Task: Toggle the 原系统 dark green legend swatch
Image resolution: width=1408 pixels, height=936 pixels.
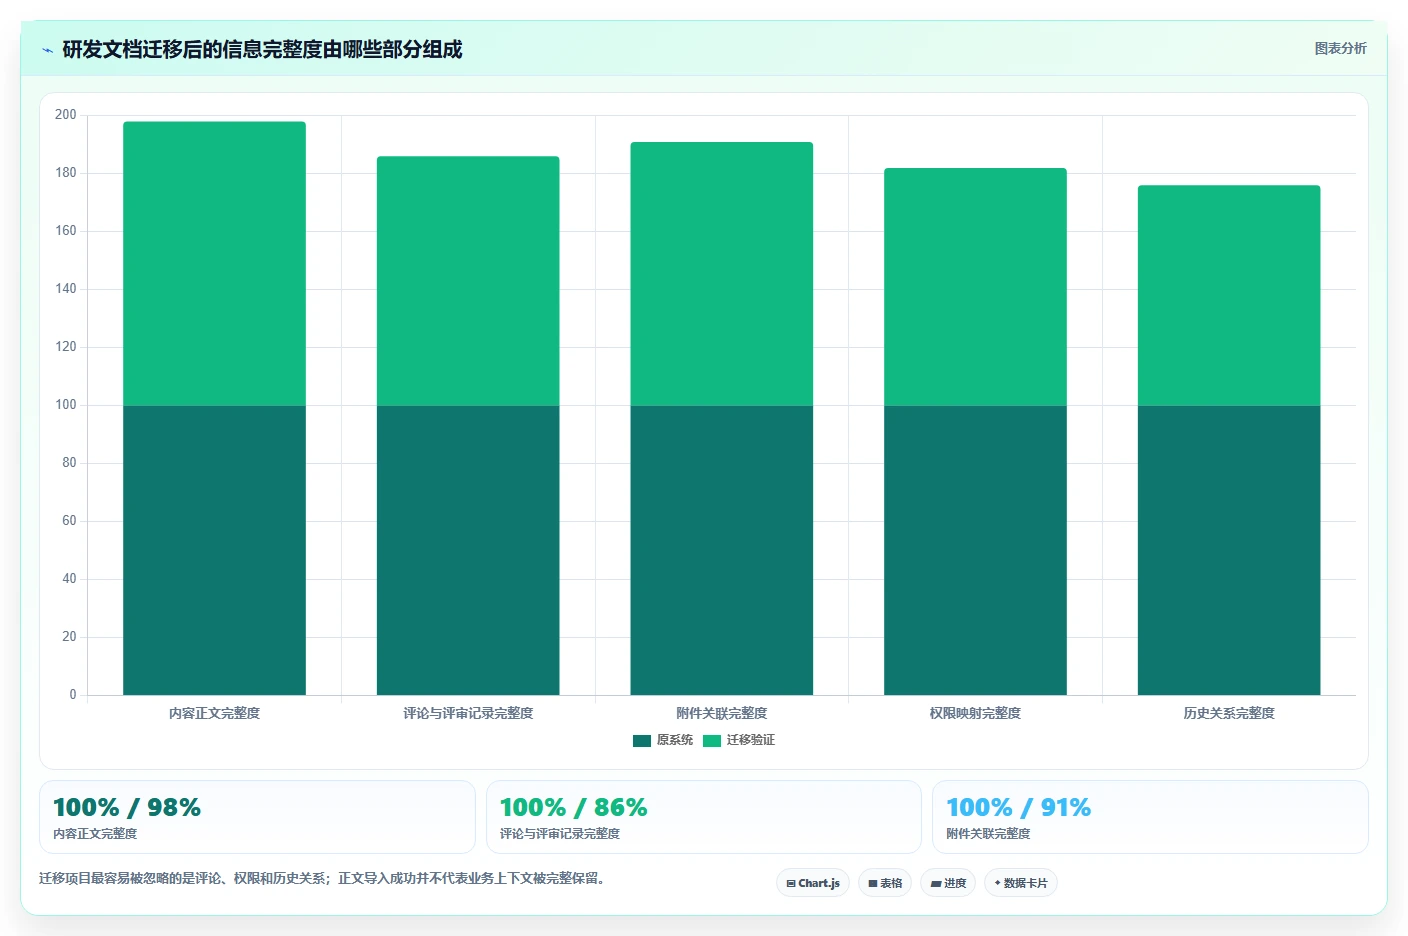Action: point(642,740)
